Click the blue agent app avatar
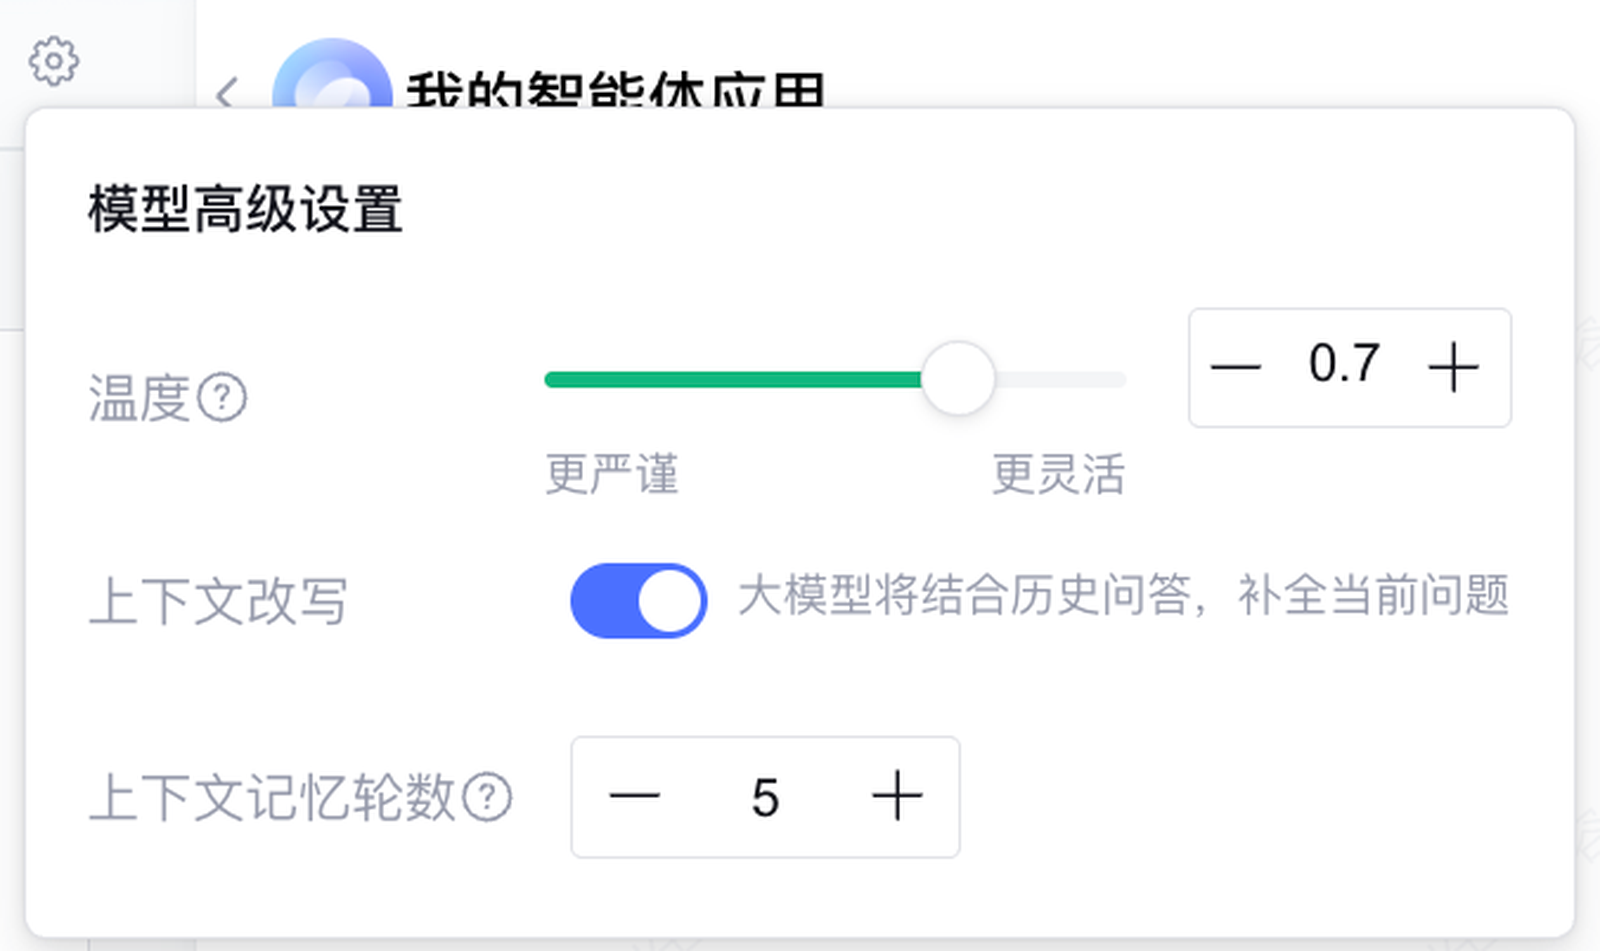This screenshot has height=951, width=1600. (x=332, y=80)
